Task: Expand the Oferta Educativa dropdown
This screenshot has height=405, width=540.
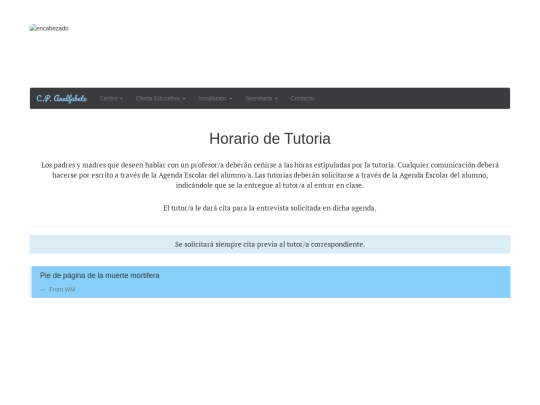Action: [160, 98]
